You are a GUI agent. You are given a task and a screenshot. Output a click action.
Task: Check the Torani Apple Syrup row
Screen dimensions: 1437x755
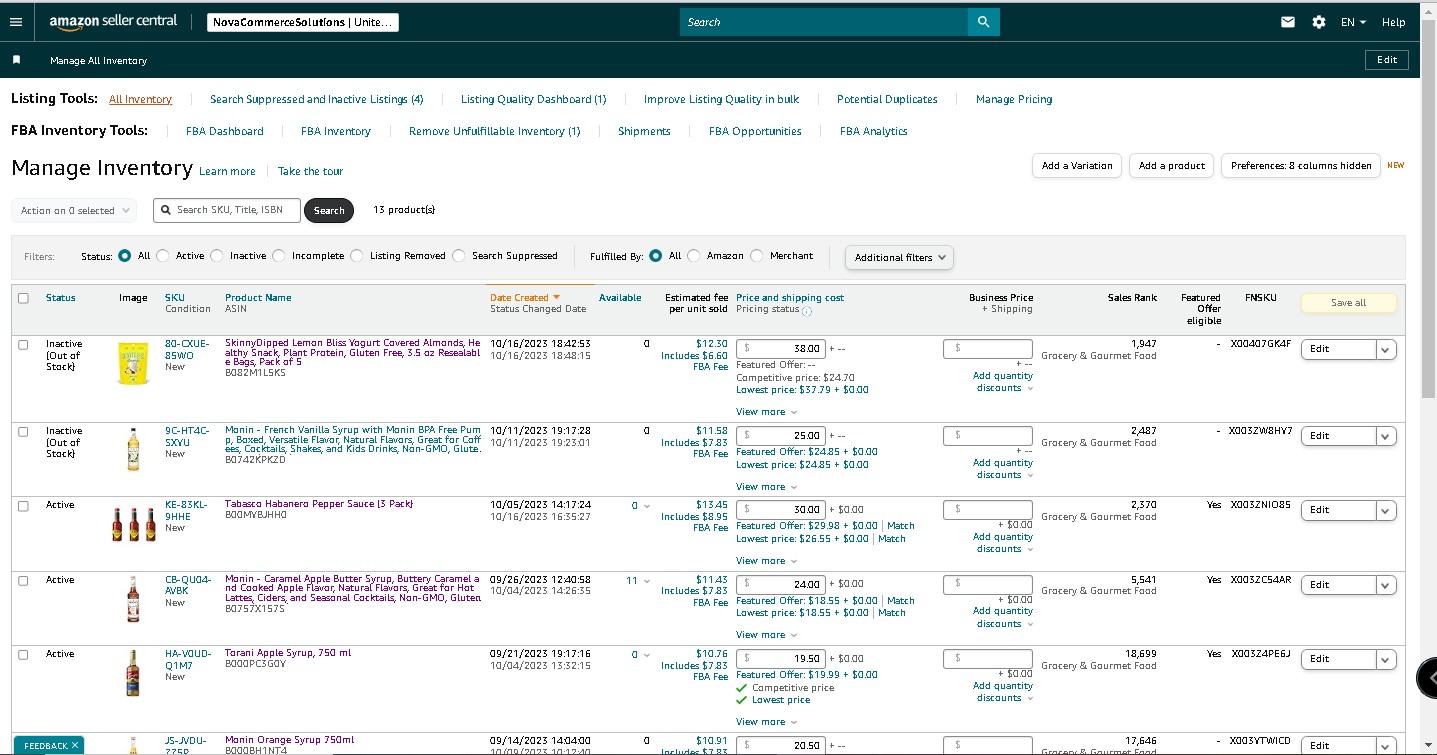click(x=23, y=654)
